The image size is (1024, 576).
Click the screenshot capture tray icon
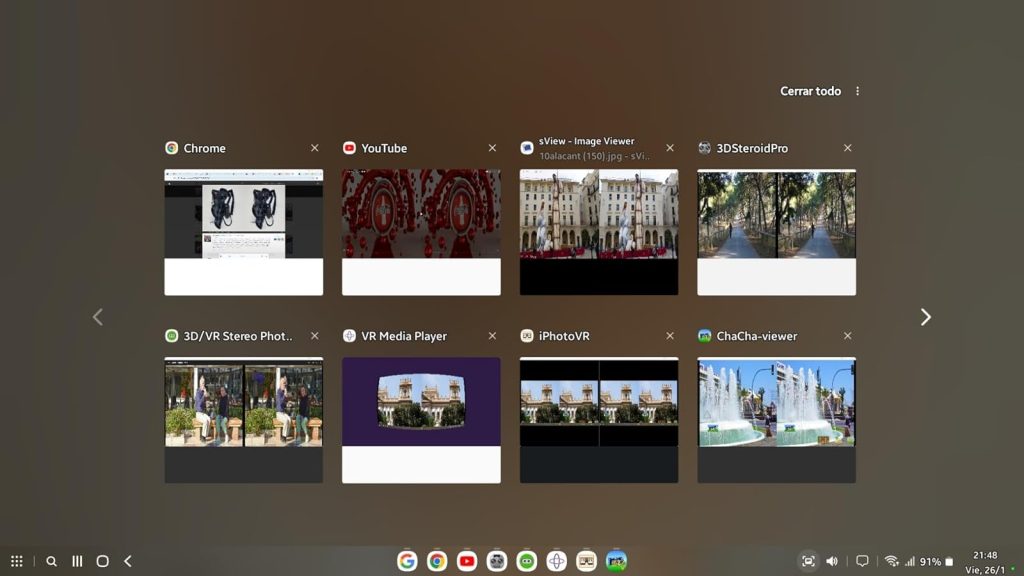tap(808, 561)
